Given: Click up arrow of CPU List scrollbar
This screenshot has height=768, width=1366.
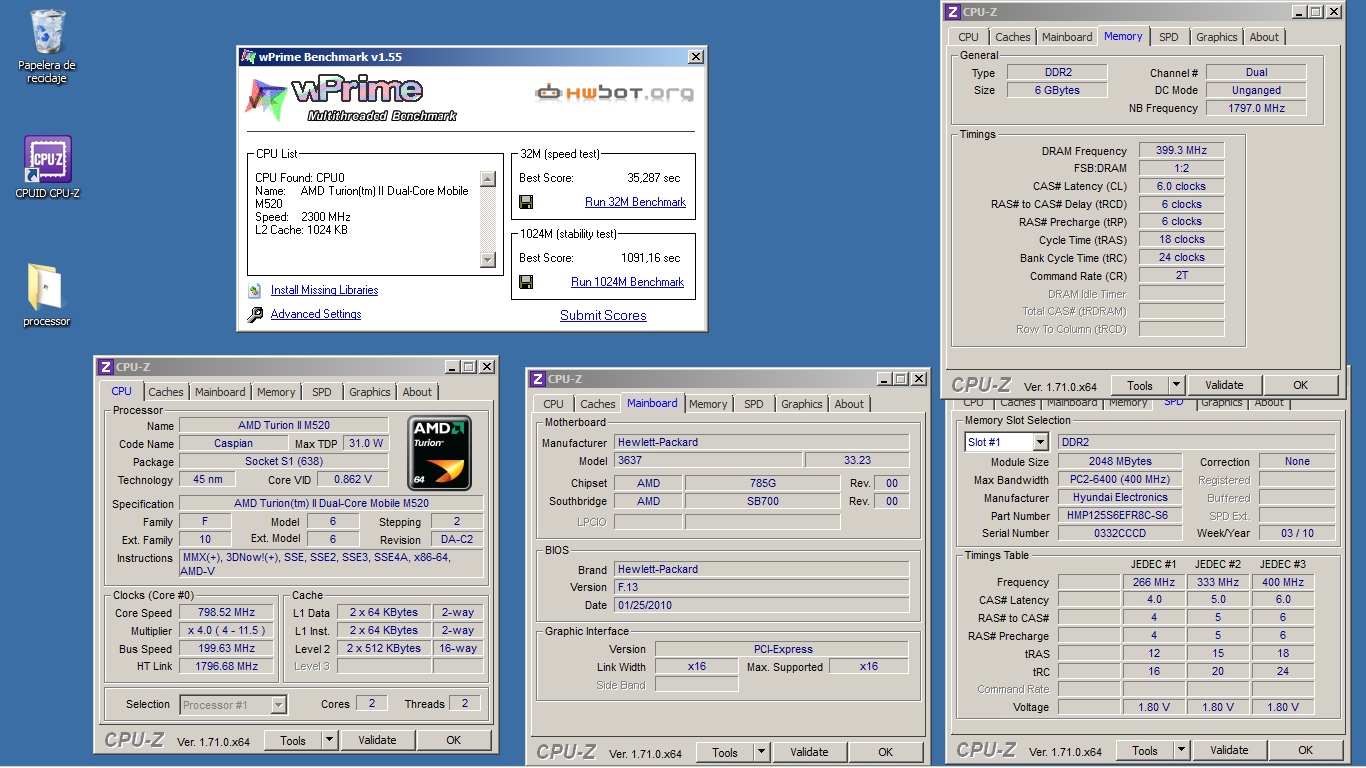Looking at the screenshot, I should coord(488,179).
